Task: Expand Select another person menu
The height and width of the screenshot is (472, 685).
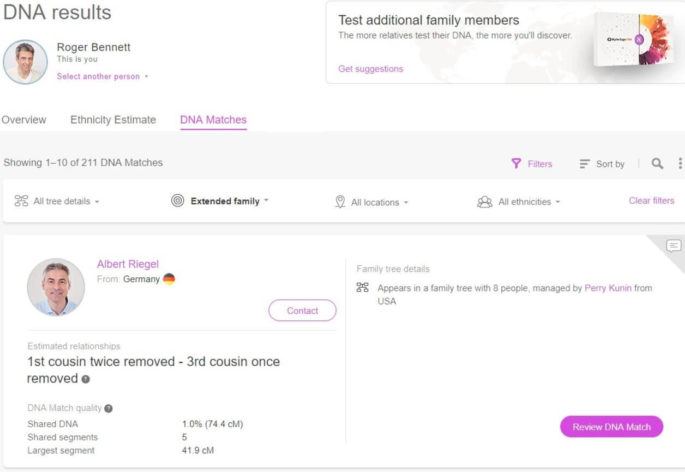Action: click(103, 76)
